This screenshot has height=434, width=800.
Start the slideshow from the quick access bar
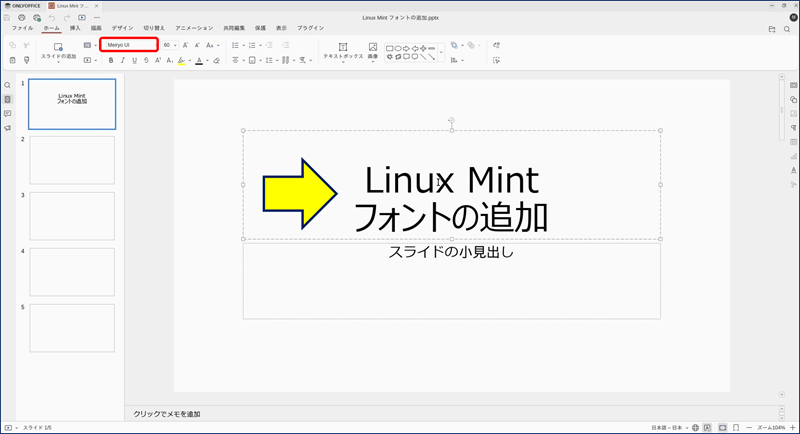(x=82, y=17)
